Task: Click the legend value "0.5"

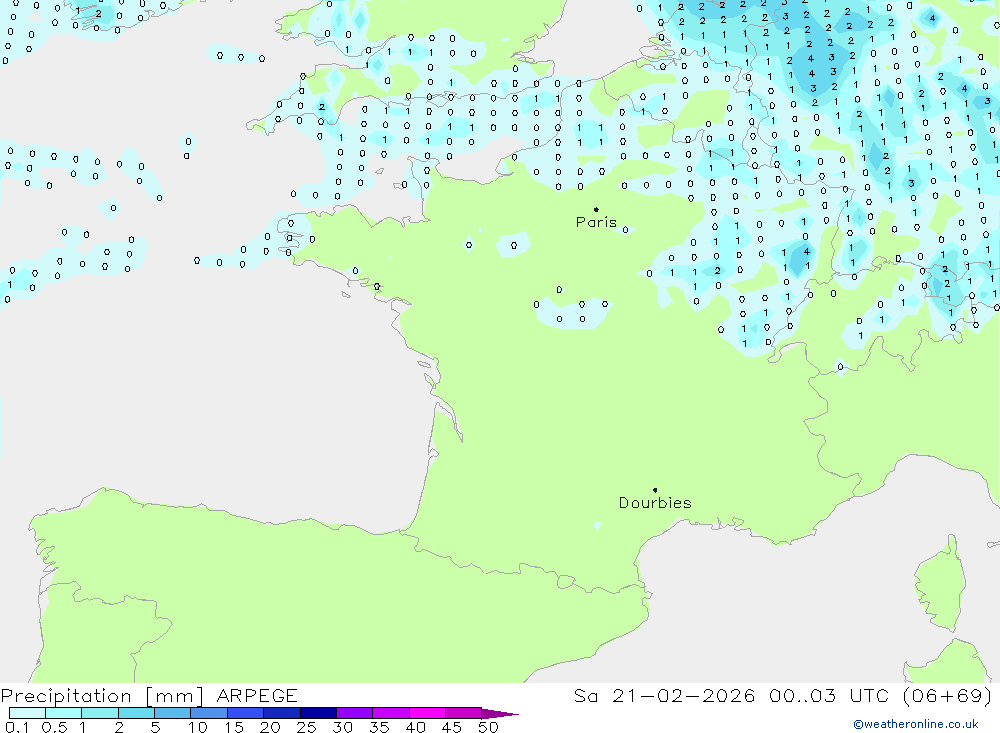Action: (x=54, y=727)
